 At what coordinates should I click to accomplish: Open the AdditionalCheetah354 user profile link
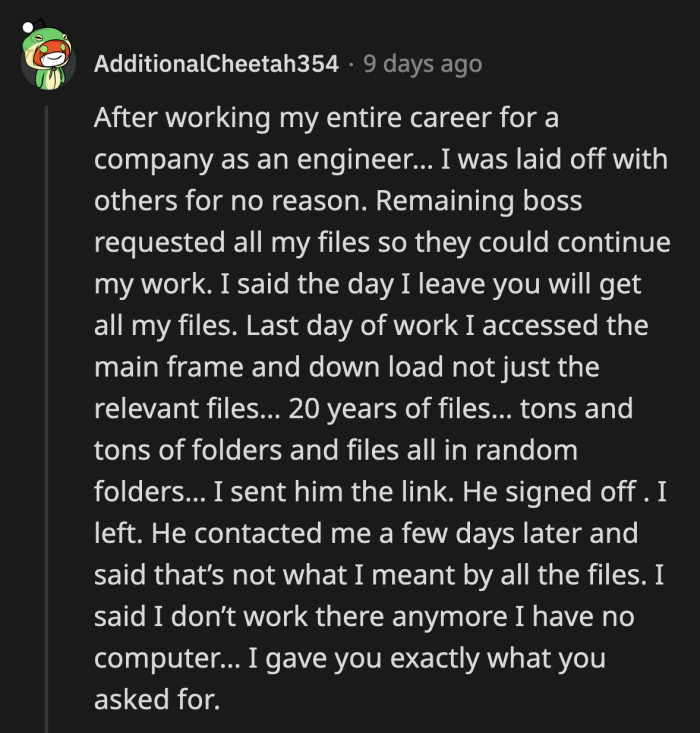215,64
